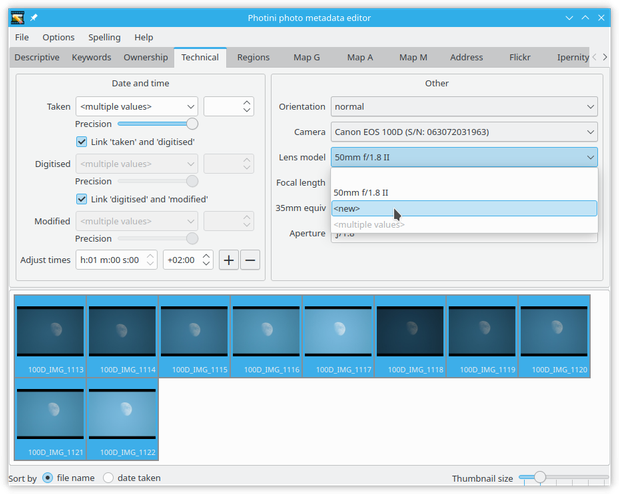The height and width of the screenshot is (494, 619).
Task: Toggle Link 'taken' and 'digitised' checkbox
Action: [x=81, y=142]
